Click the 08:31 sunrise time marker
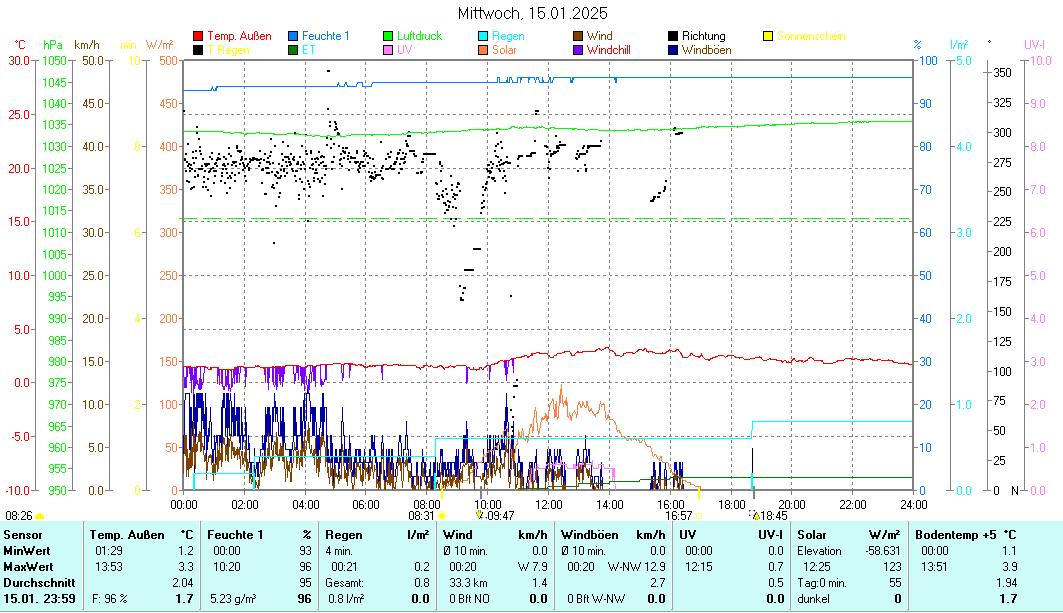 click(x=421, y=515)
